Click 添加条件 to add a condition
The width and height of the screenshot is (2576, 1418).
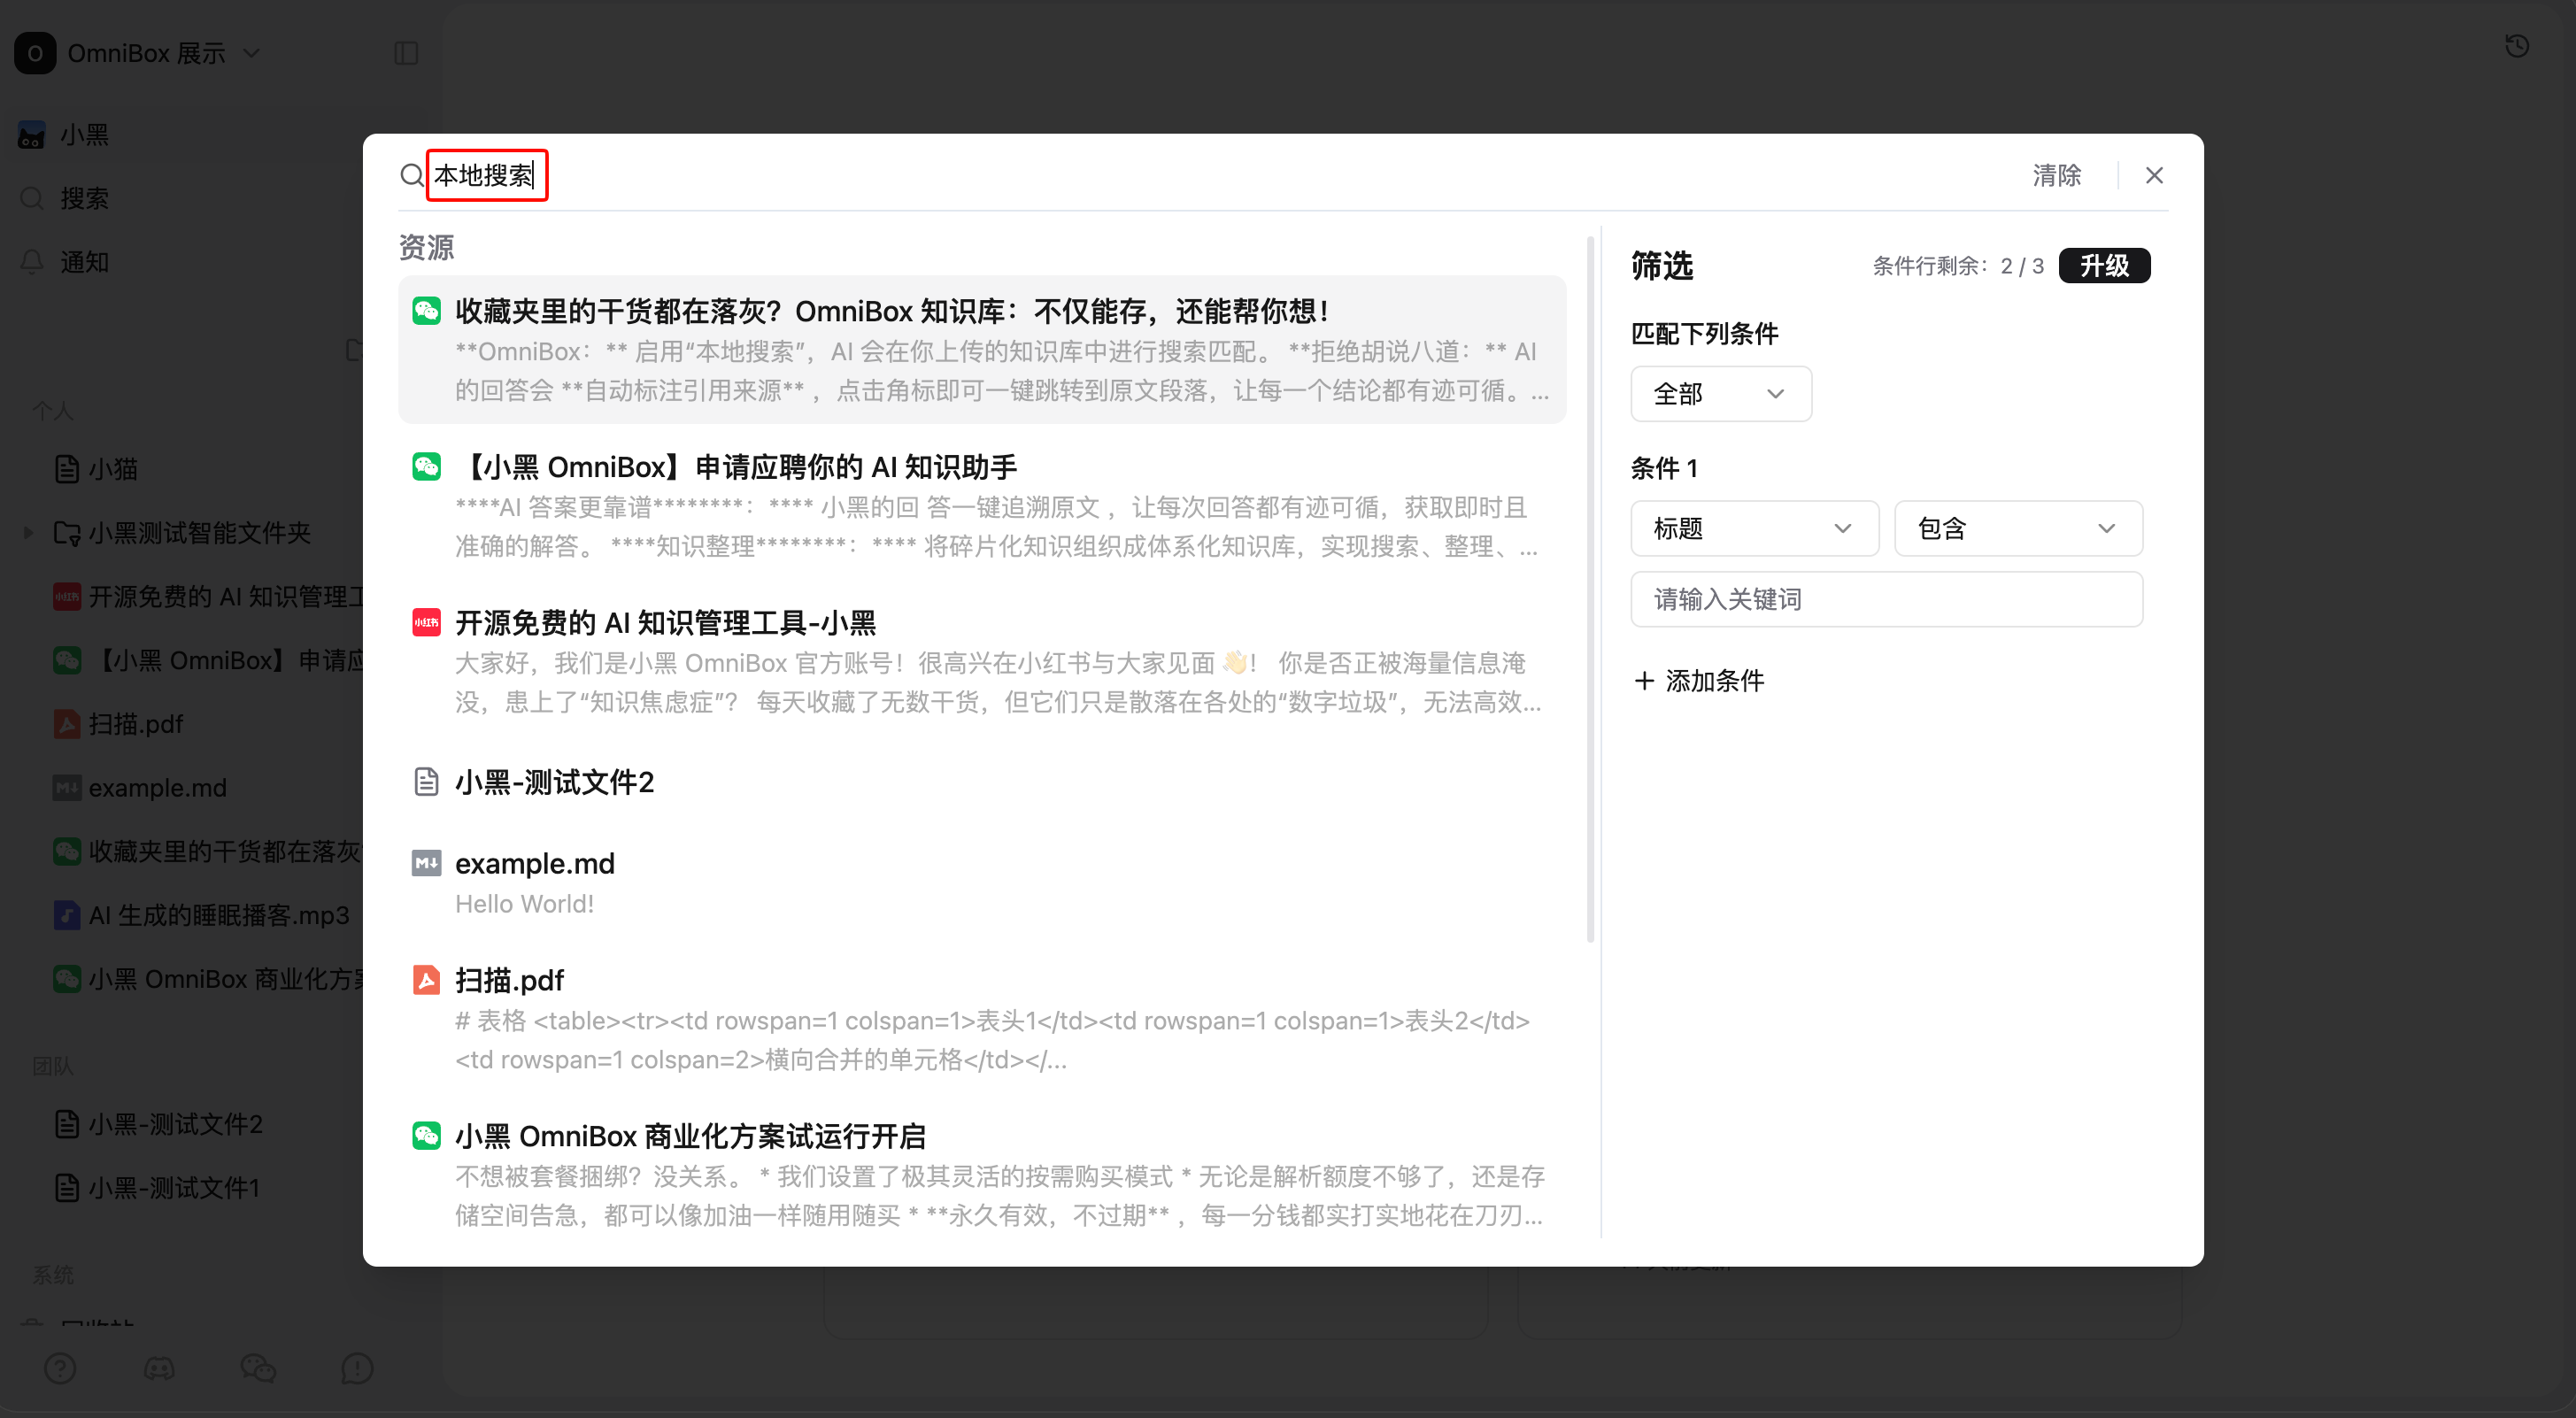coord(1699,680)
